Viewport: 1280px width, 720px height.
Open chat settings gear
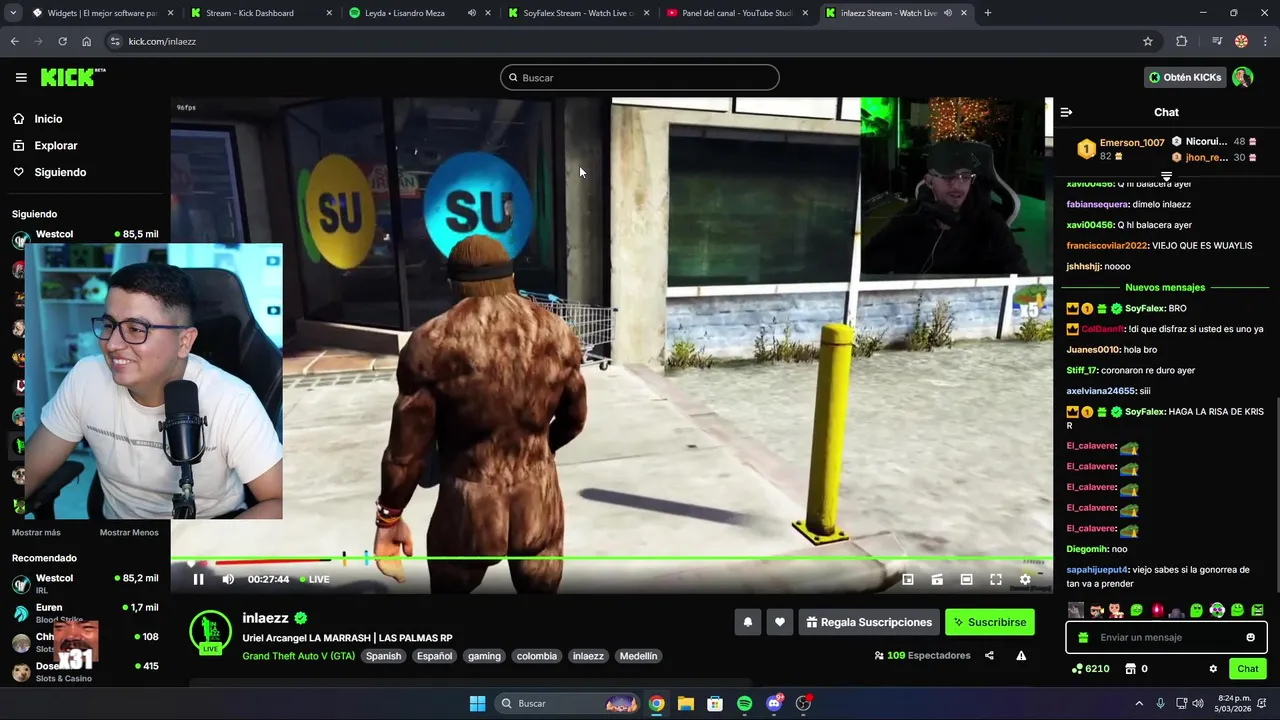click(1213, 669)
